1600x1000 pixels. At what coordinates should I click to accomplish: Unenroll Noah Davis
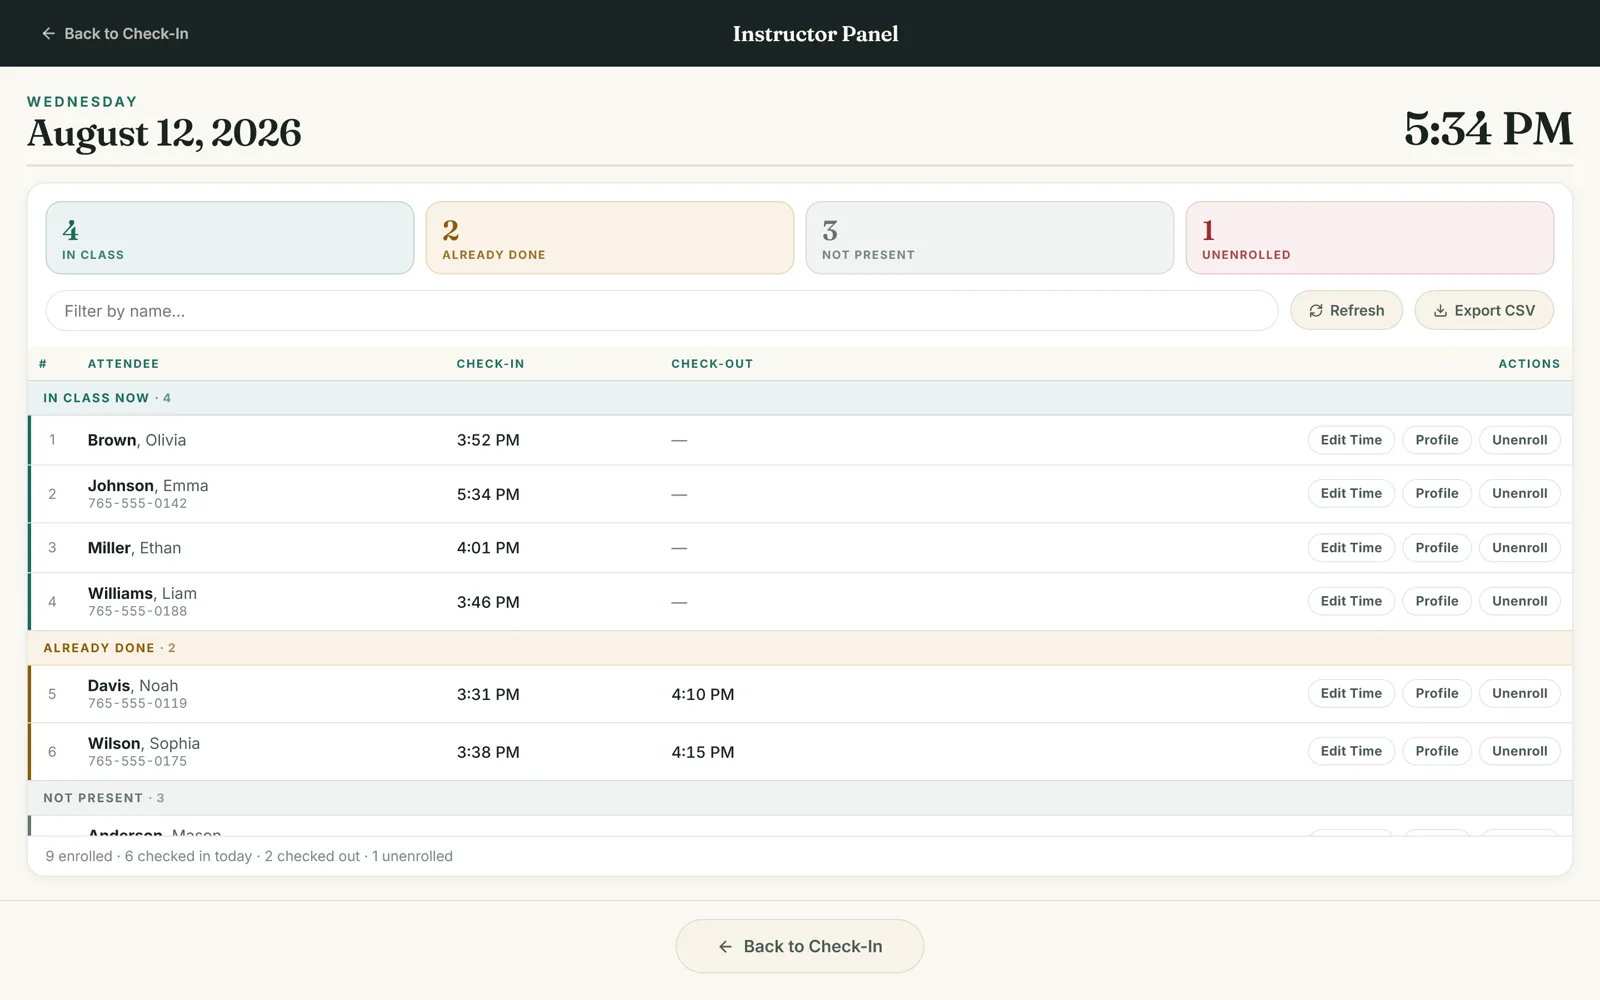coord(1520,694)
